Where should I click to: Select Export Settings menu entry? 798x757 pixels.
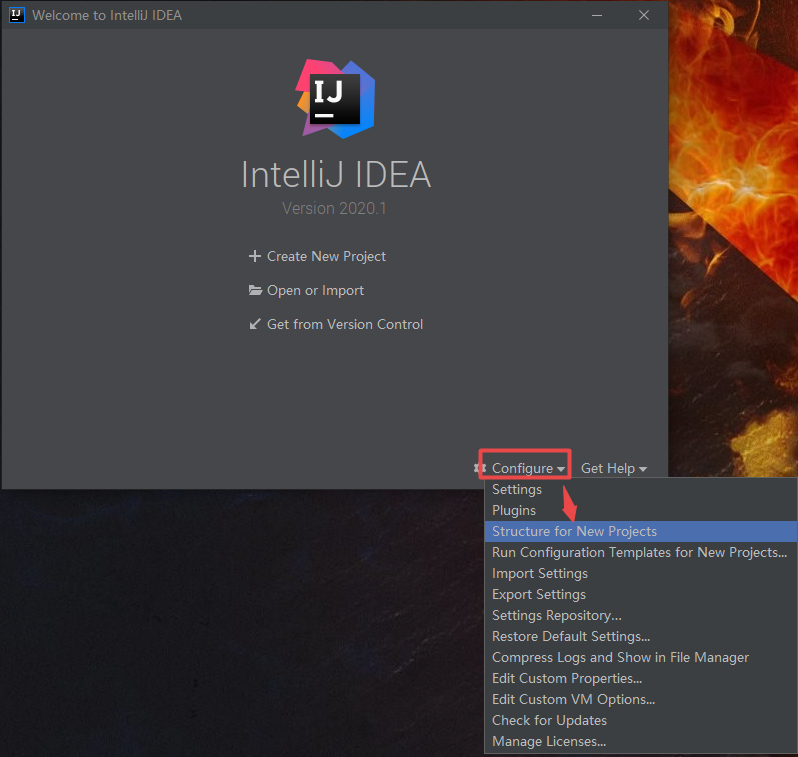click(641, 594)
